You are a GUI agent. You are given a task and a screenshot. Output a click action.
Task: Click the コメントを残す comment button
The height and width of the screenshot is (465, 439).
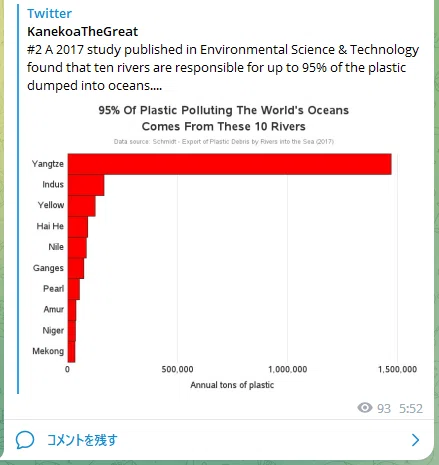click(82, 440)
